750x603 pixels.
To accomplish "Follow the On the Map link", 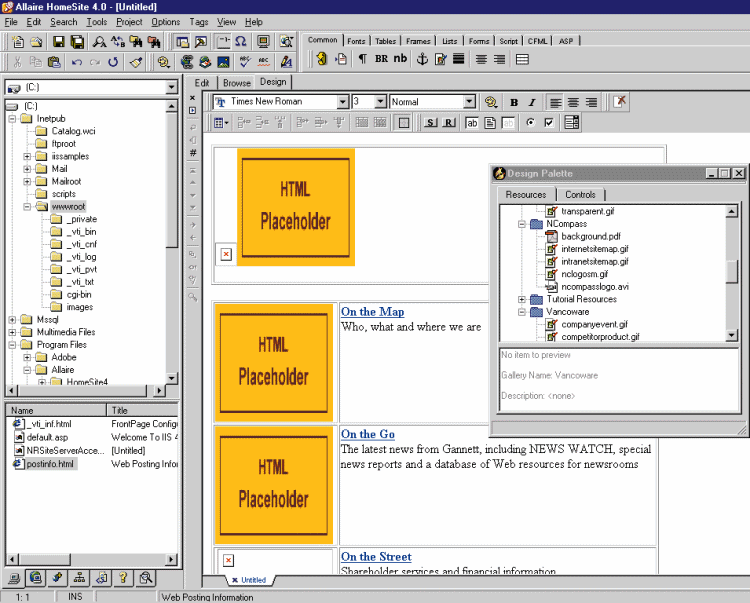I will click(373, 312).
